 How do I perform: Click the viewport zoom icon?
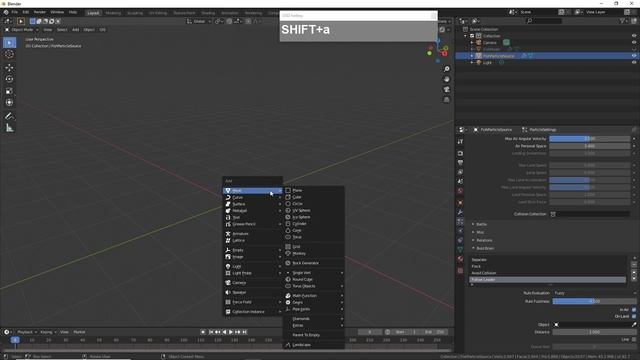(x=447, y=69)
